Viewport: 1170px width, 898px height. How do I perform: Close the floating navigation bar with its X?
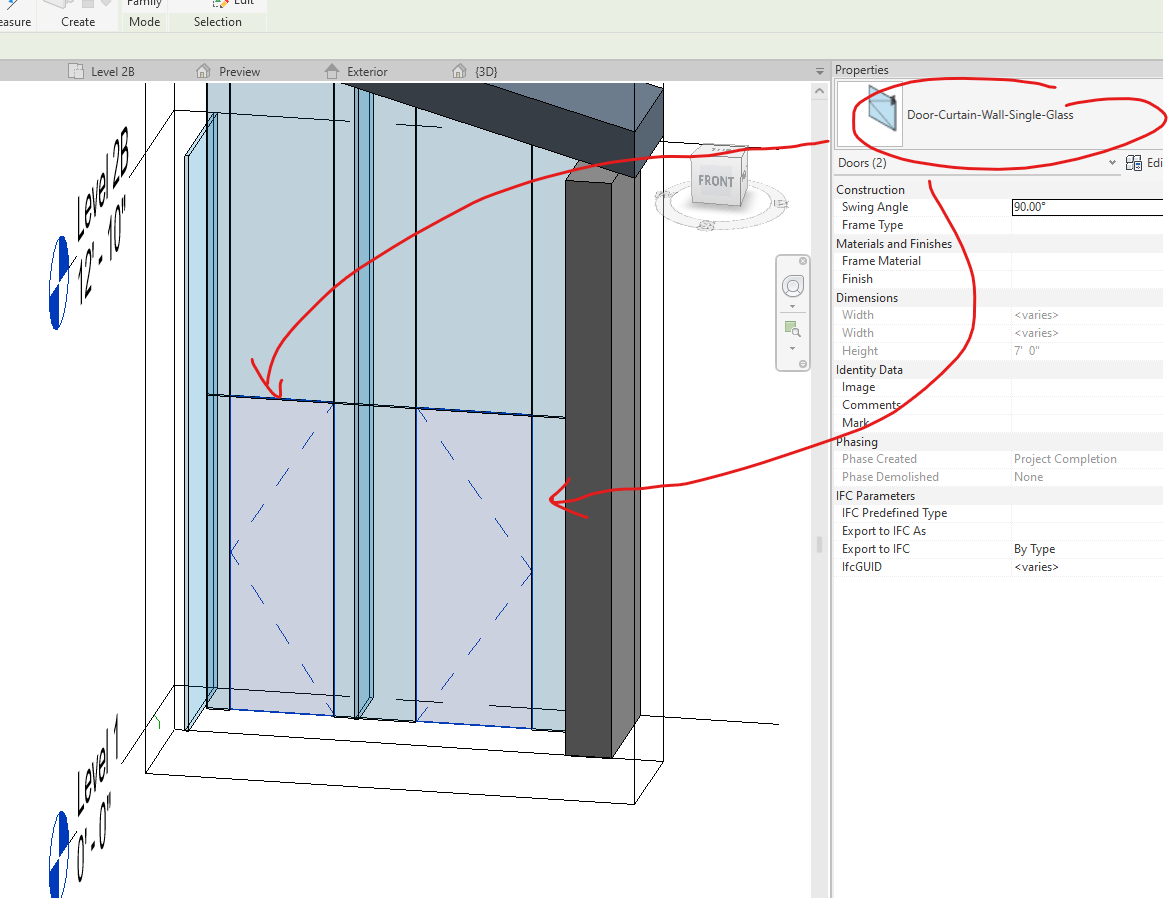click(x=803, y=260)
